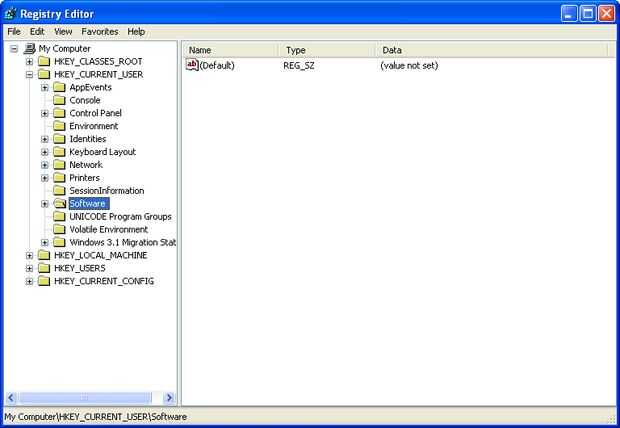Select the (Default) value name
This screenshot has width=620, height=428.
tap(217, 66)
